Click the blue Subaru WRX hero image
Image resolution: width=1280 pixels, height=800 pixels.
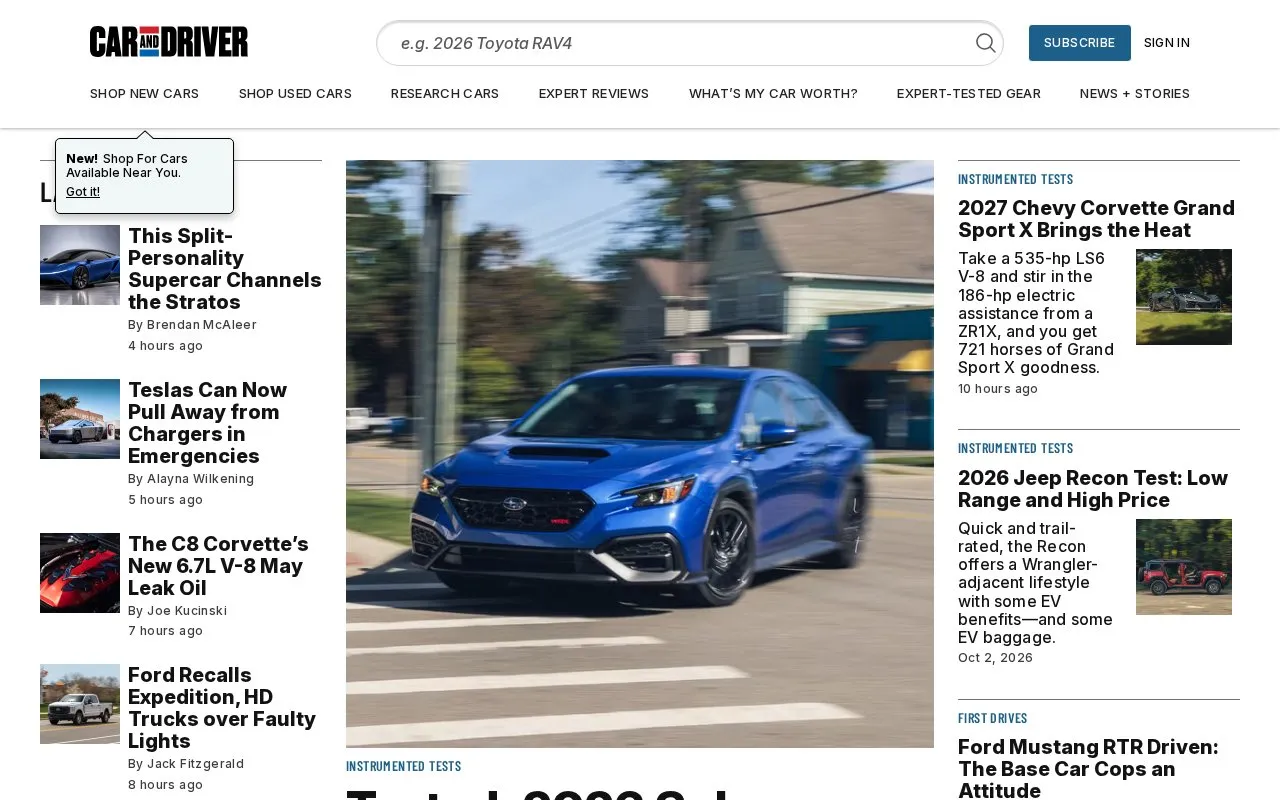(640, 454)
